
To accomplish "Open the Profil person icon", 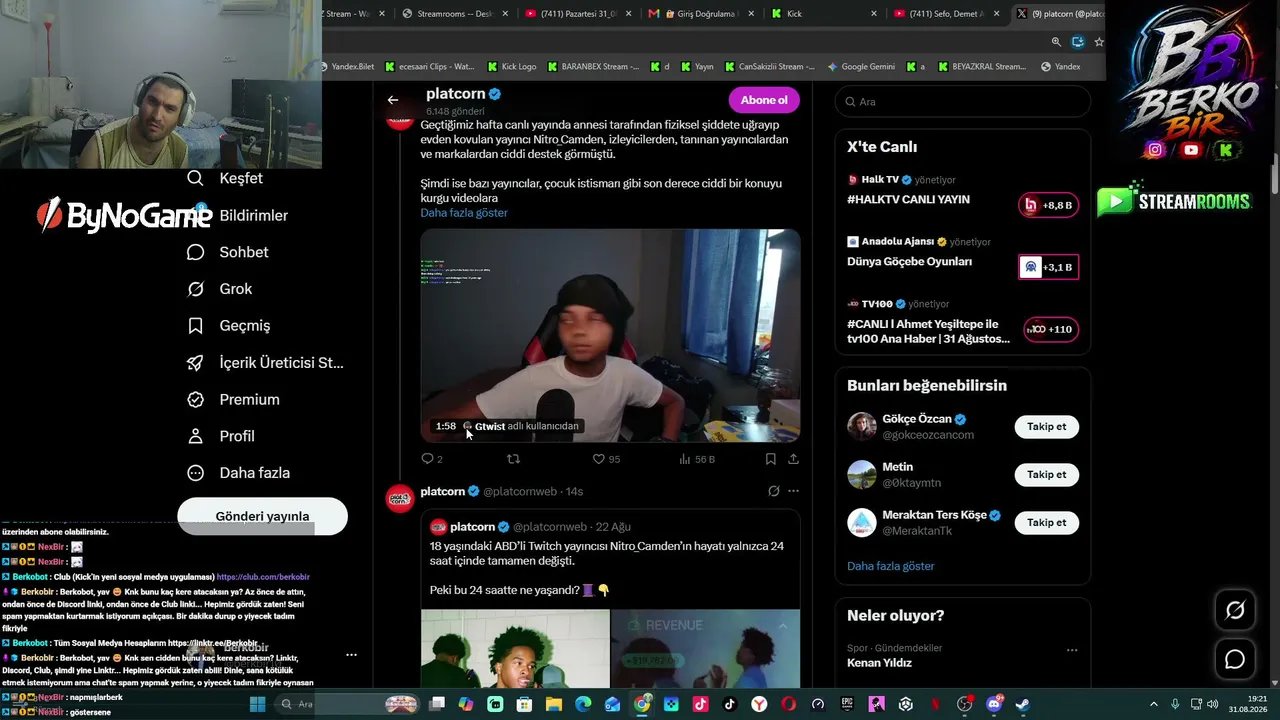I will pyautogui.click(x=196, y=436).
